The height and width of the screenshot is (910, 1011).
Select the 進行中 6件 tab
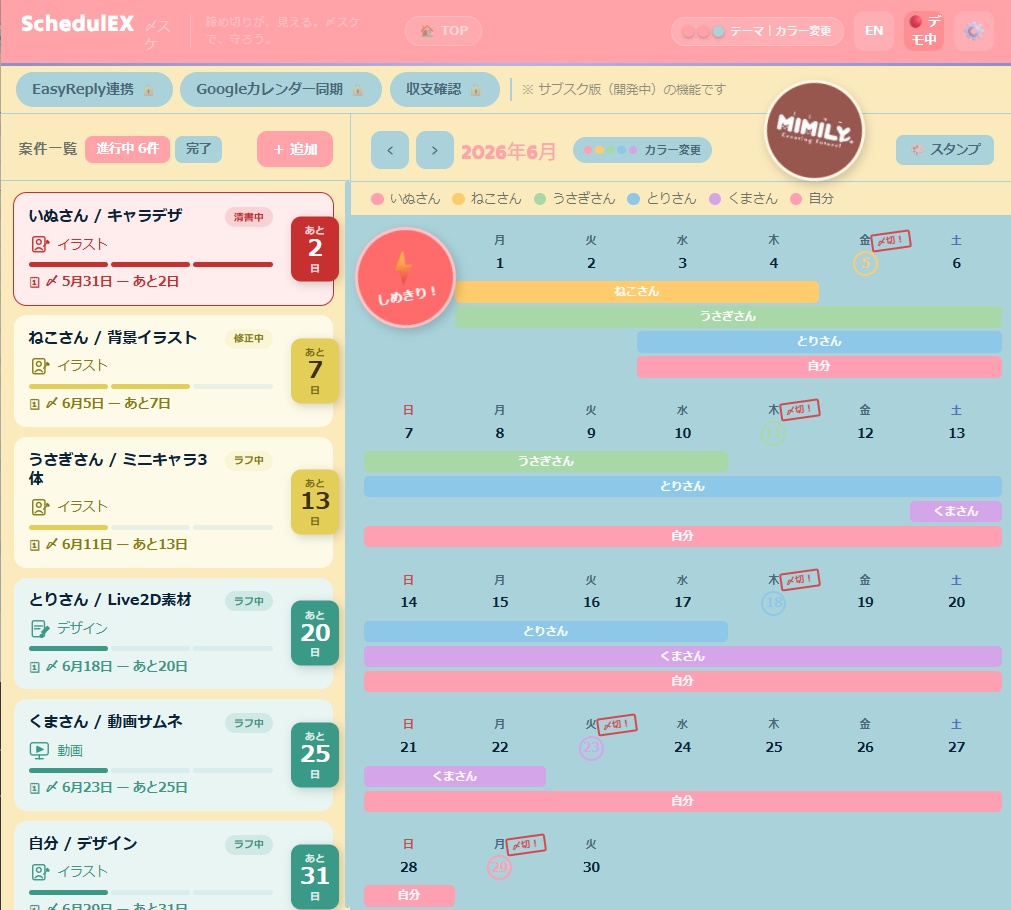[x=128, y=149]
